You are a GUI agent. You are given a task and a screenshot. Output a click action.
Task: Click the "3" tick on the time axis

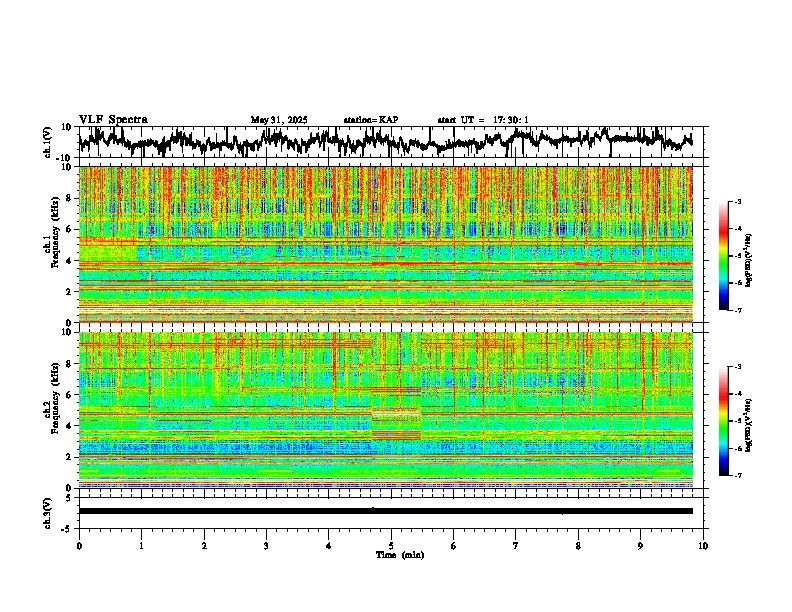click(266, 546)
